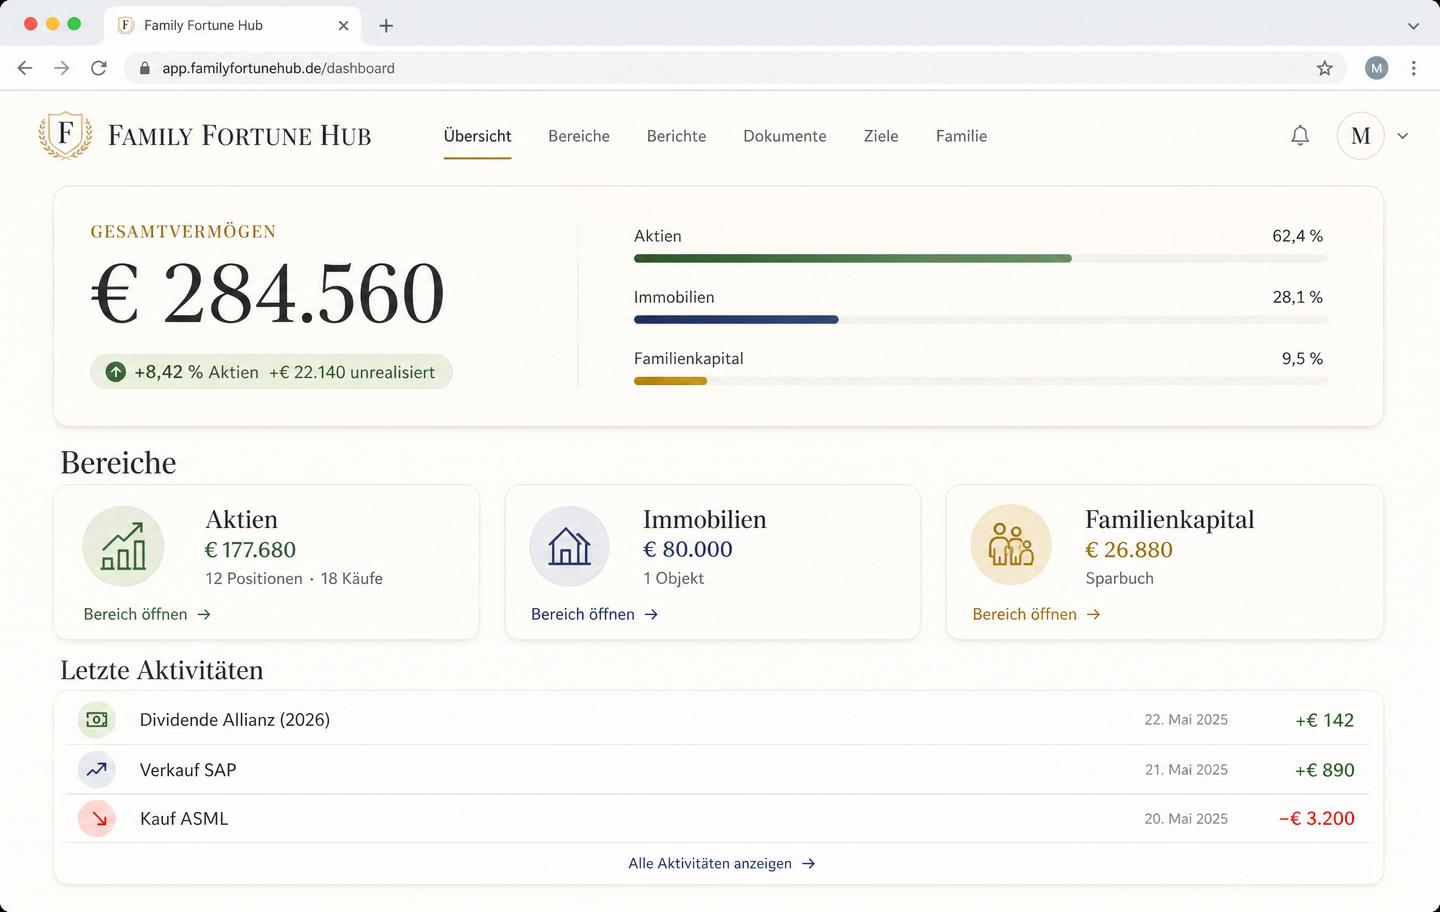Click the Kauf ASML activity title
1440x912 pixels.
coord(184,819)
